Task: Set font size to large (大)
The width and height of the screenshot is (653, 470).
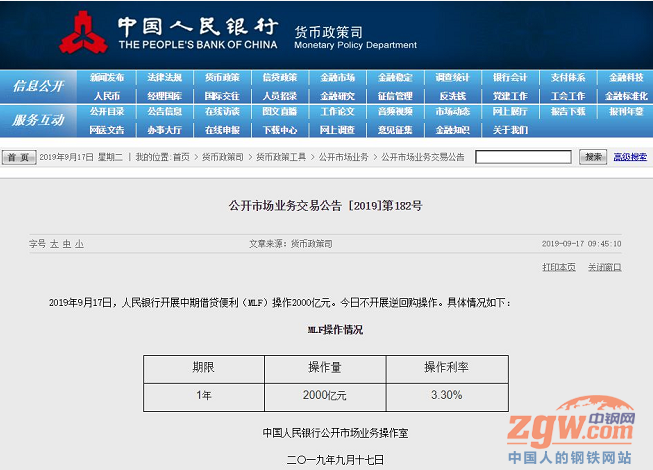Action: coord(54,243)
